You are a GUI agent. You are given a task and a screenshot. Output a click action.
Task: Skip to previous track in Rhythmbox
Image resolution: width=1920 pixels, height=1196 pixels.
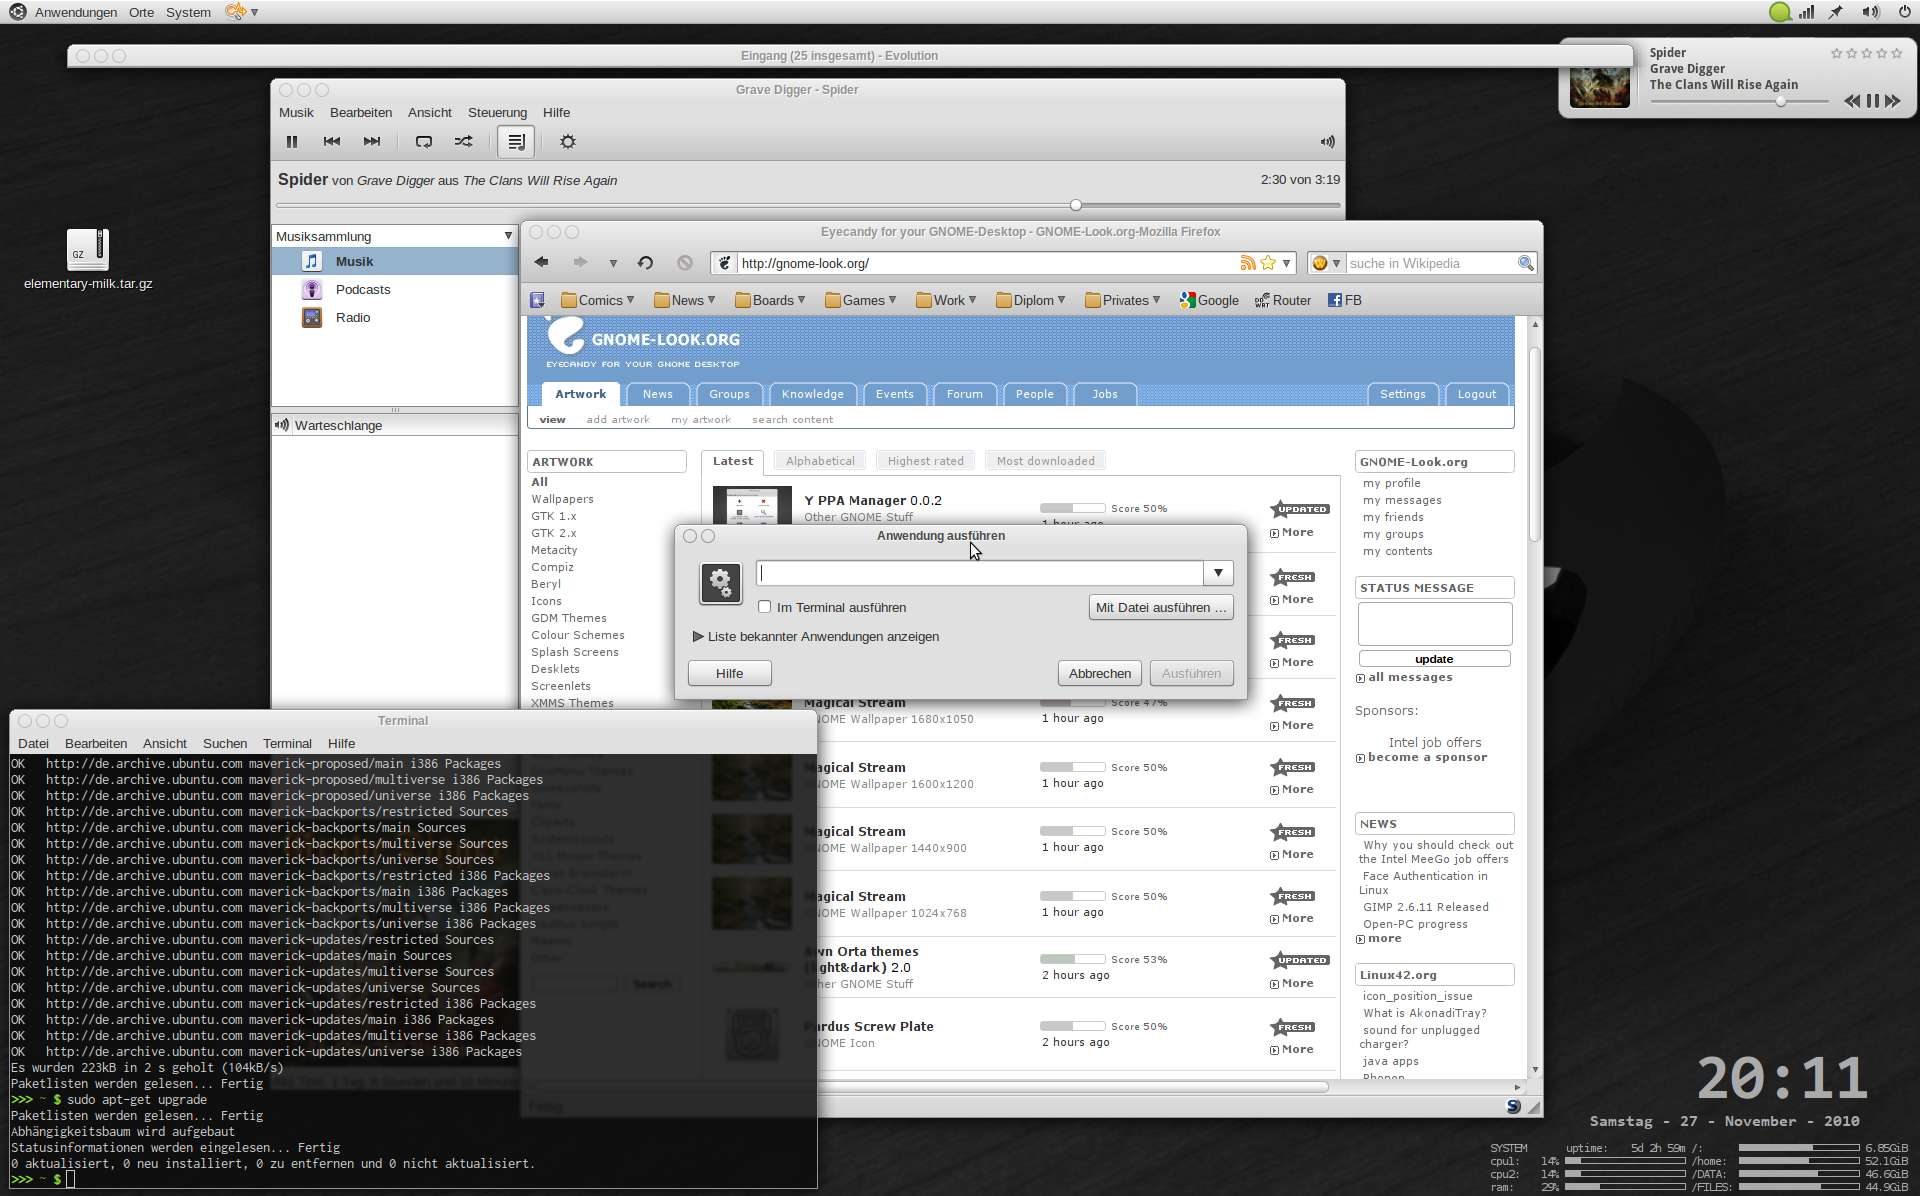pyautogui.click(x=332, y=142)
